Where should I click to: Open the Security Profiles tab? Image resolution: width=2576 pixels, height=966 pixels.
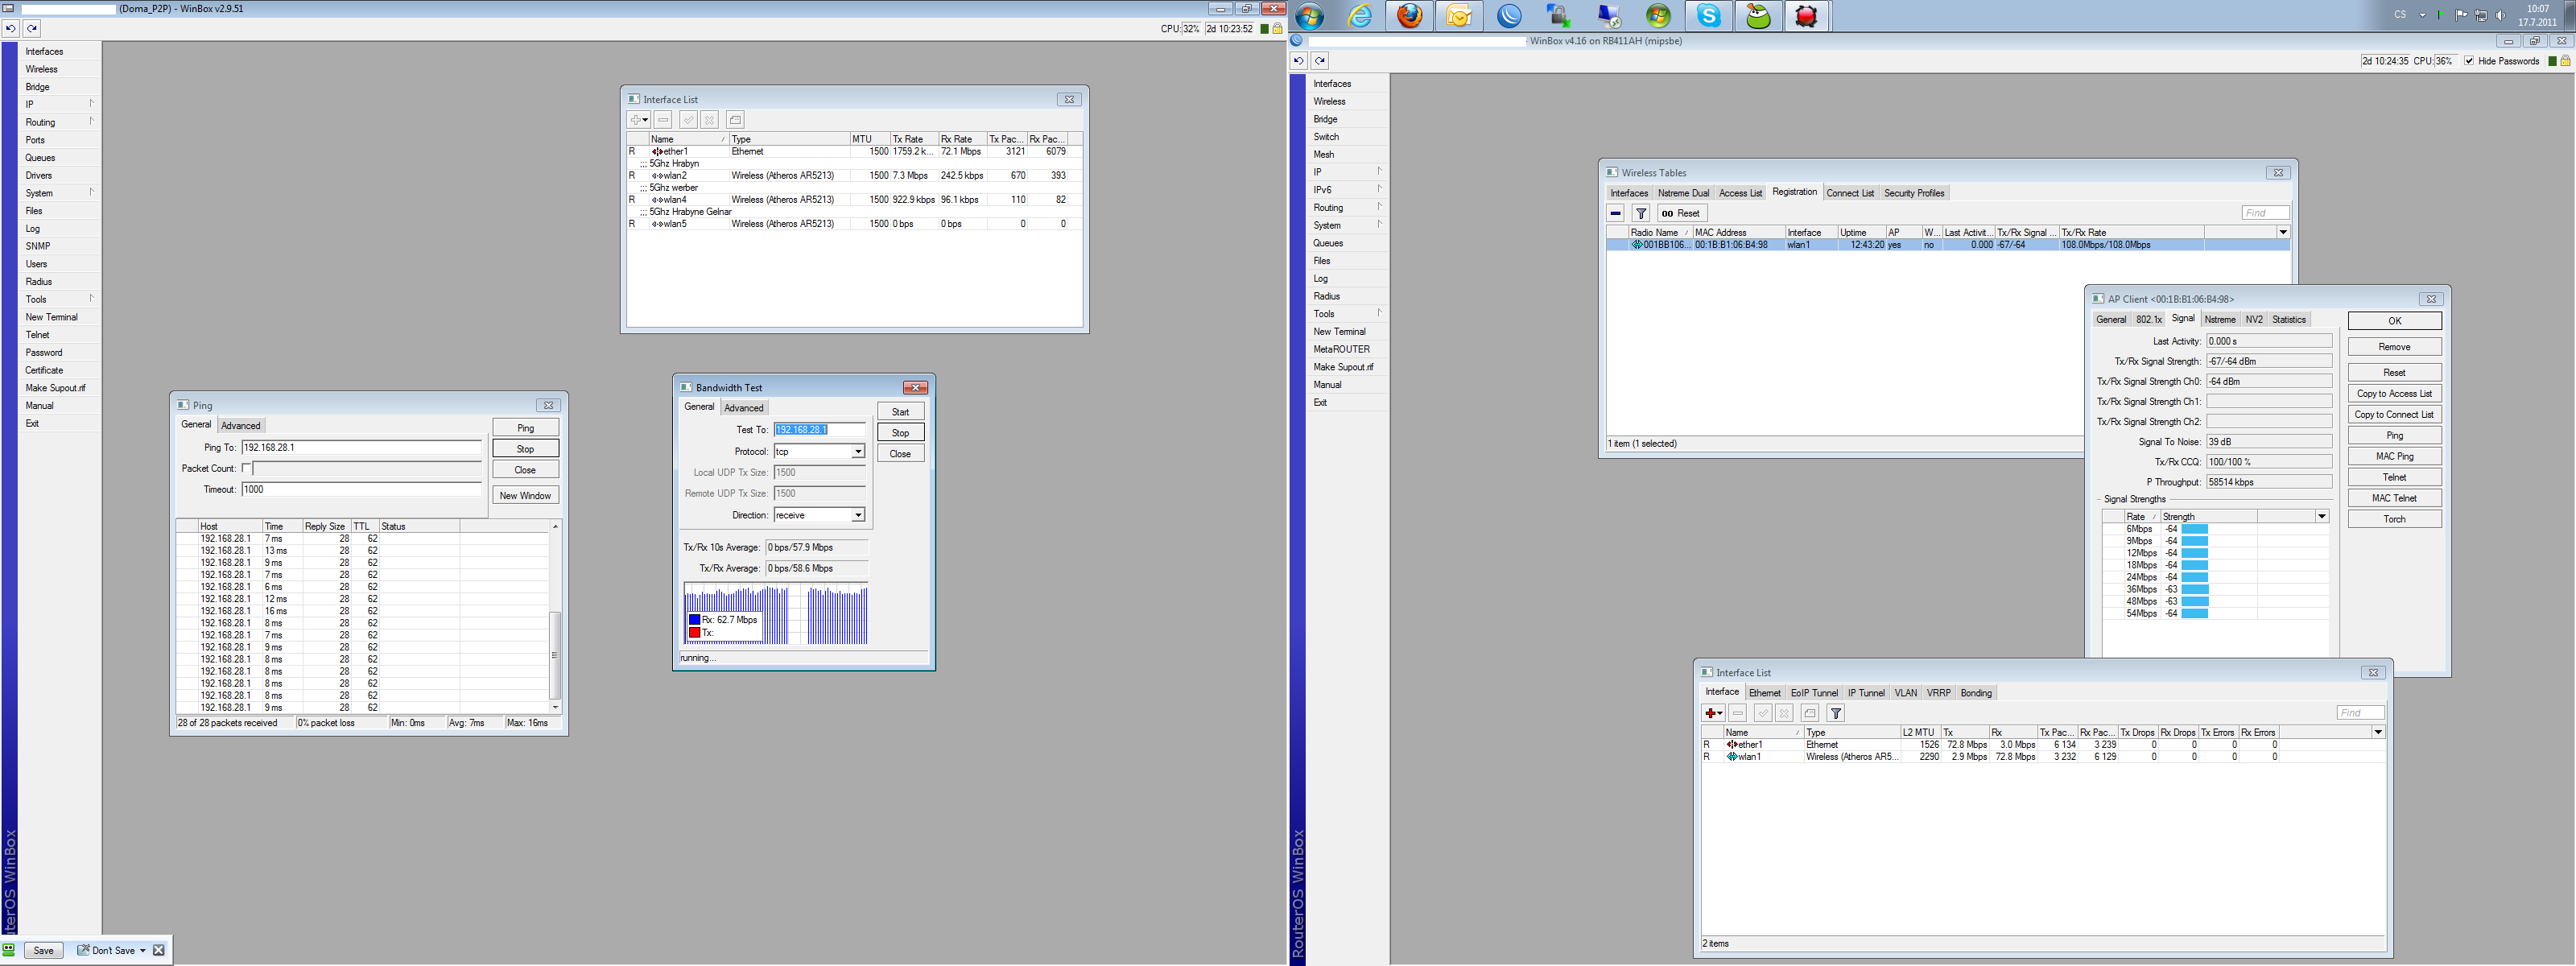[x=1913, y=193]
